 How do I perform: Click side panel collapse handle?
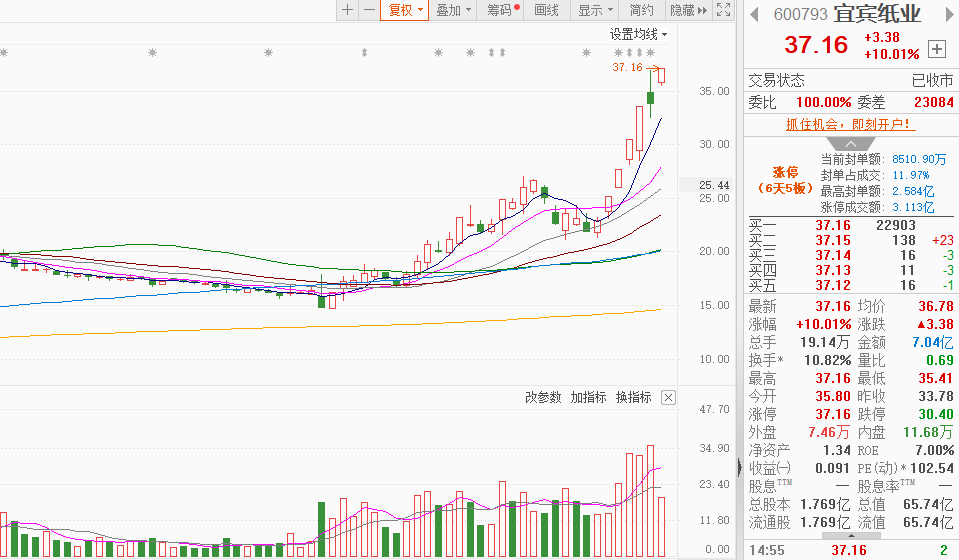tap(740, 468)
